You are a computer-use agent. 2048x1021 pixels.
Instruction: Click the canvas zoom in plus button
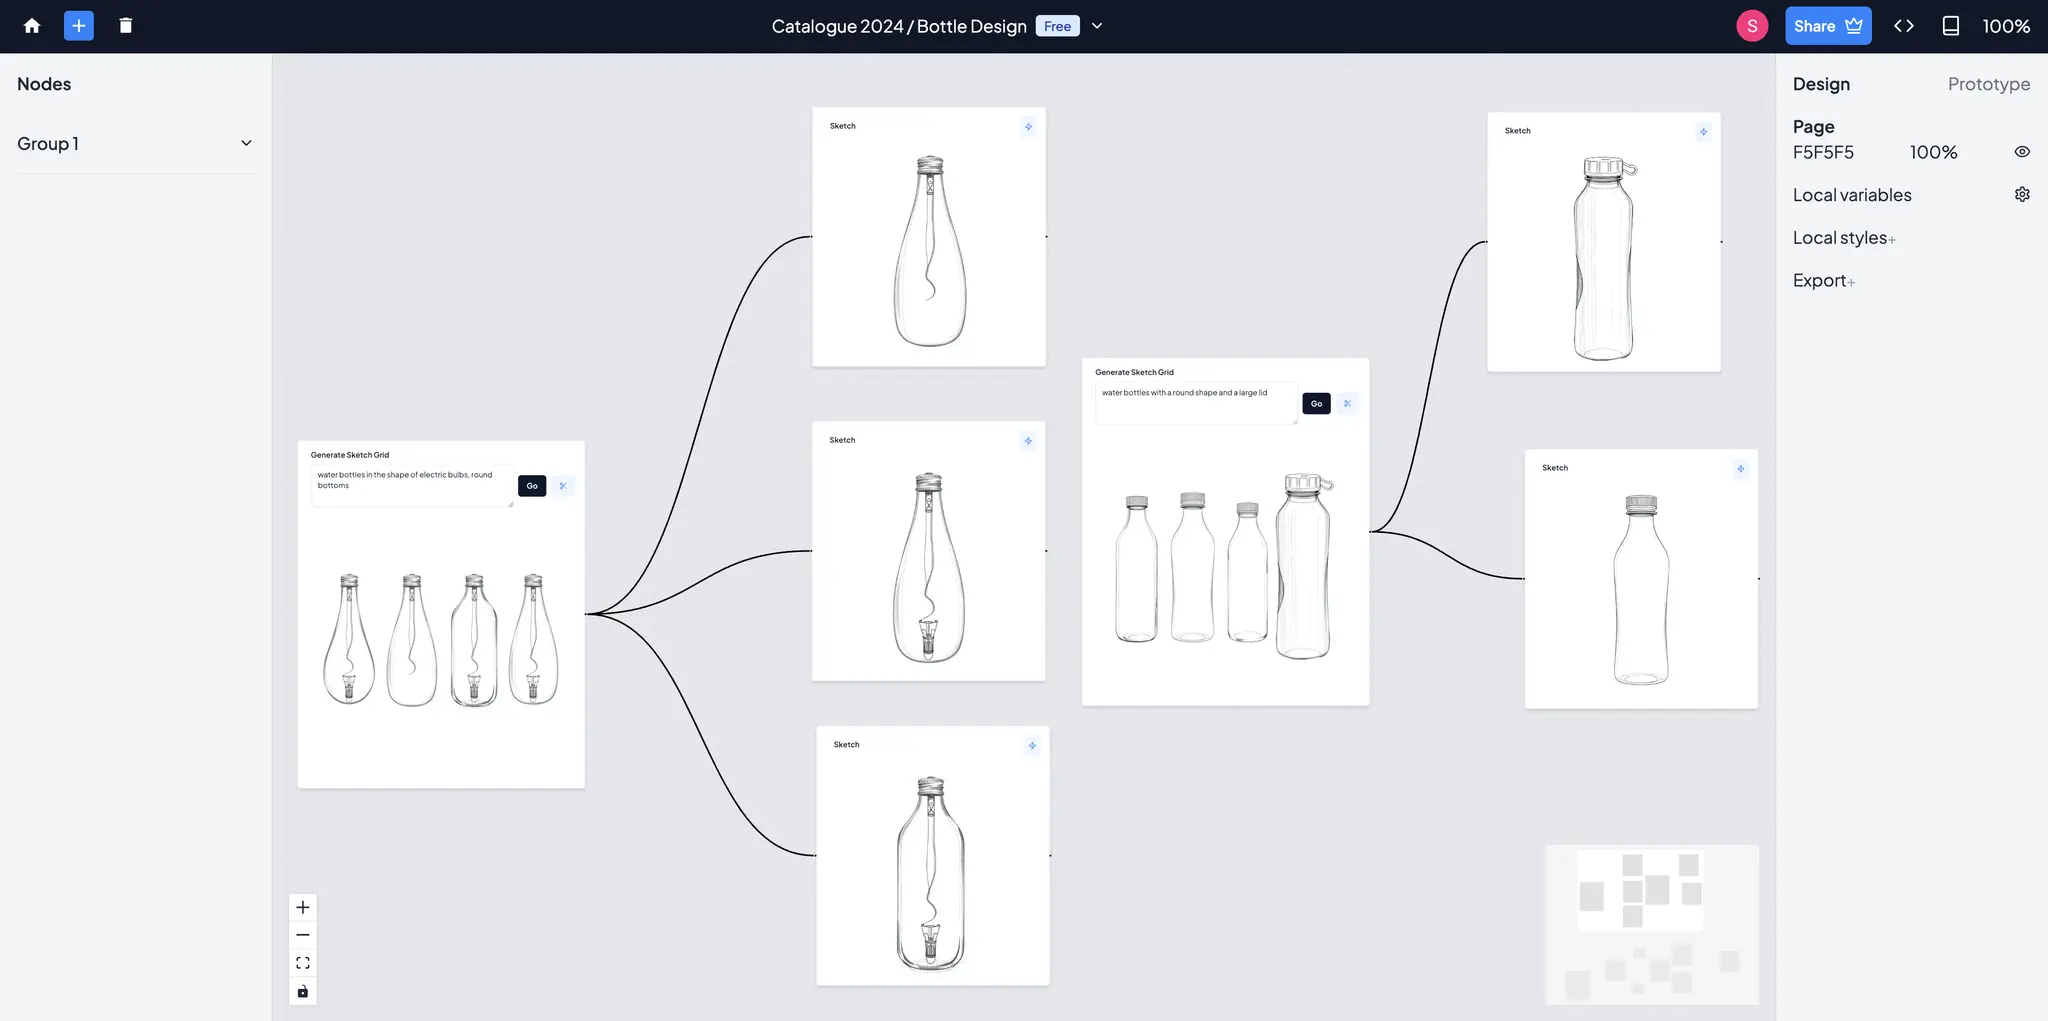click(x=303, y=907)
